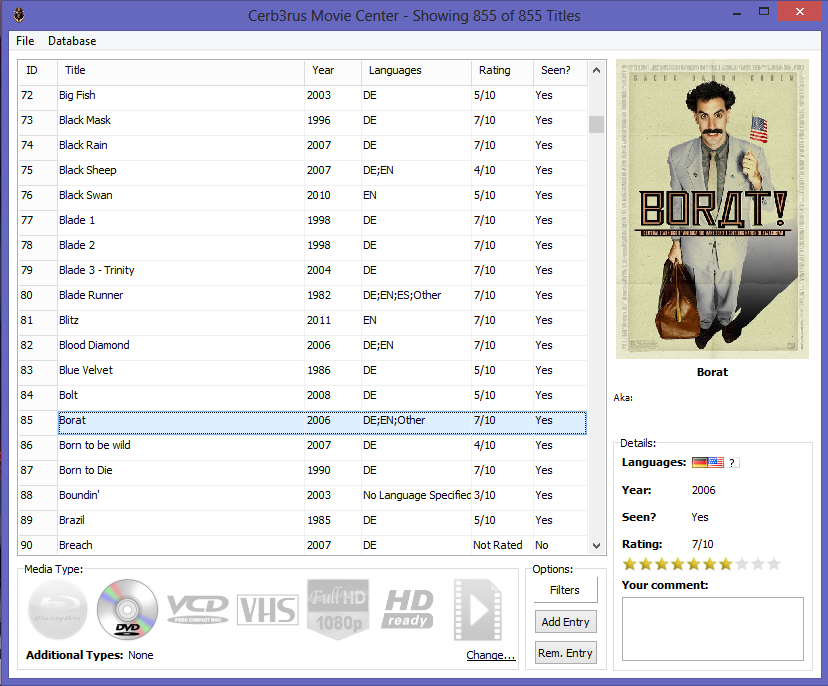828x686 pixels.
Task: Click the scrollbar down arrow in movie list
Action: pyautogui.click(x=596, y=546)
